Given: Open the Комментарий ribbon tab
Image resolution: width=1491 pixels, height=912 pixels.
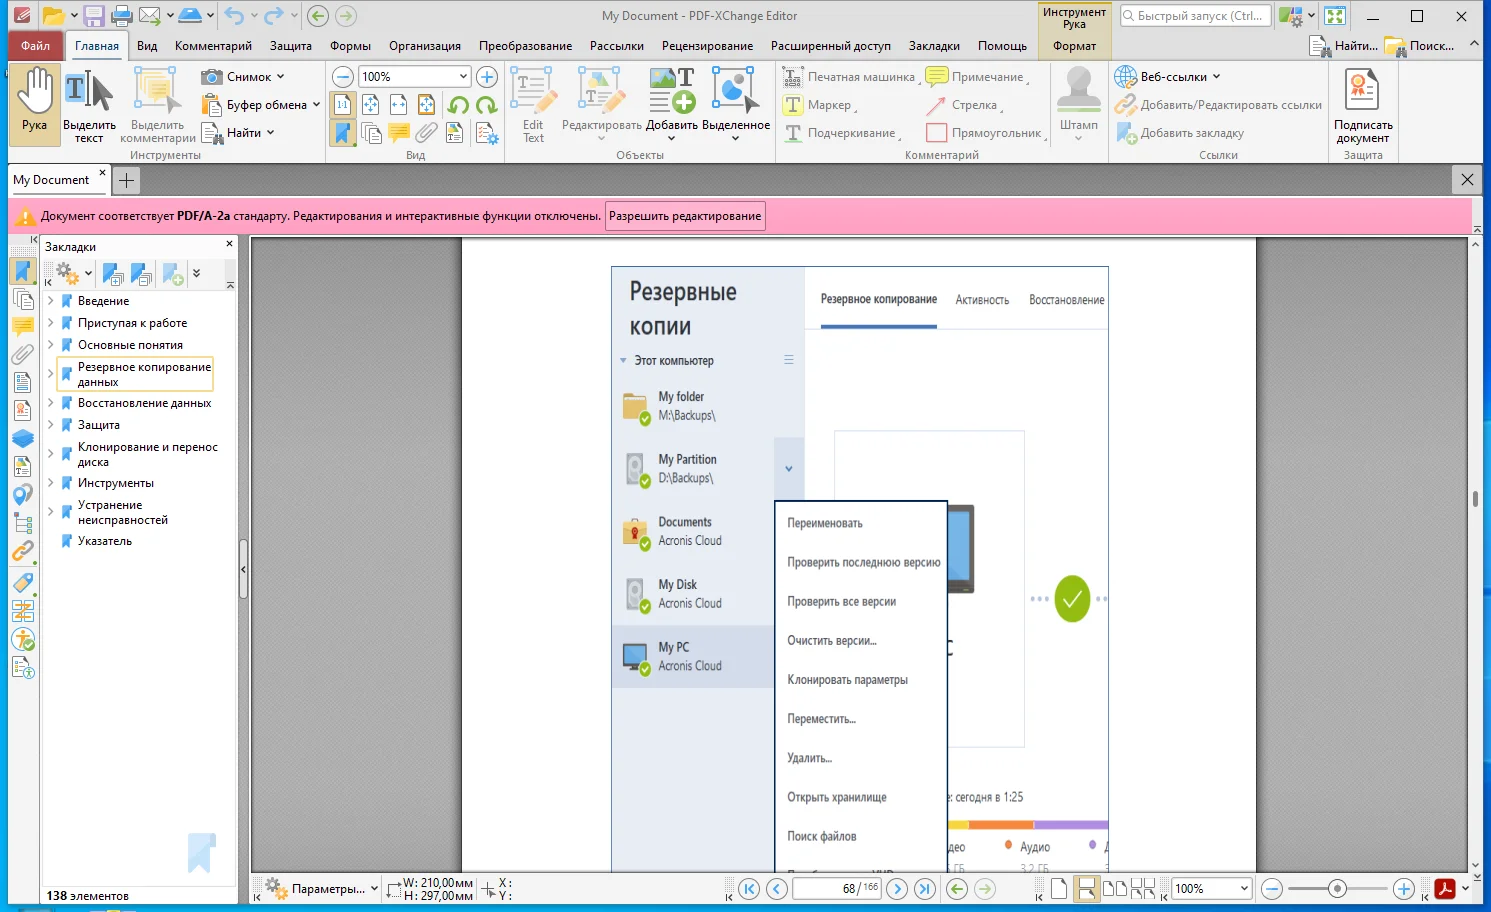Looking at the screenshot, I should 213,46.
